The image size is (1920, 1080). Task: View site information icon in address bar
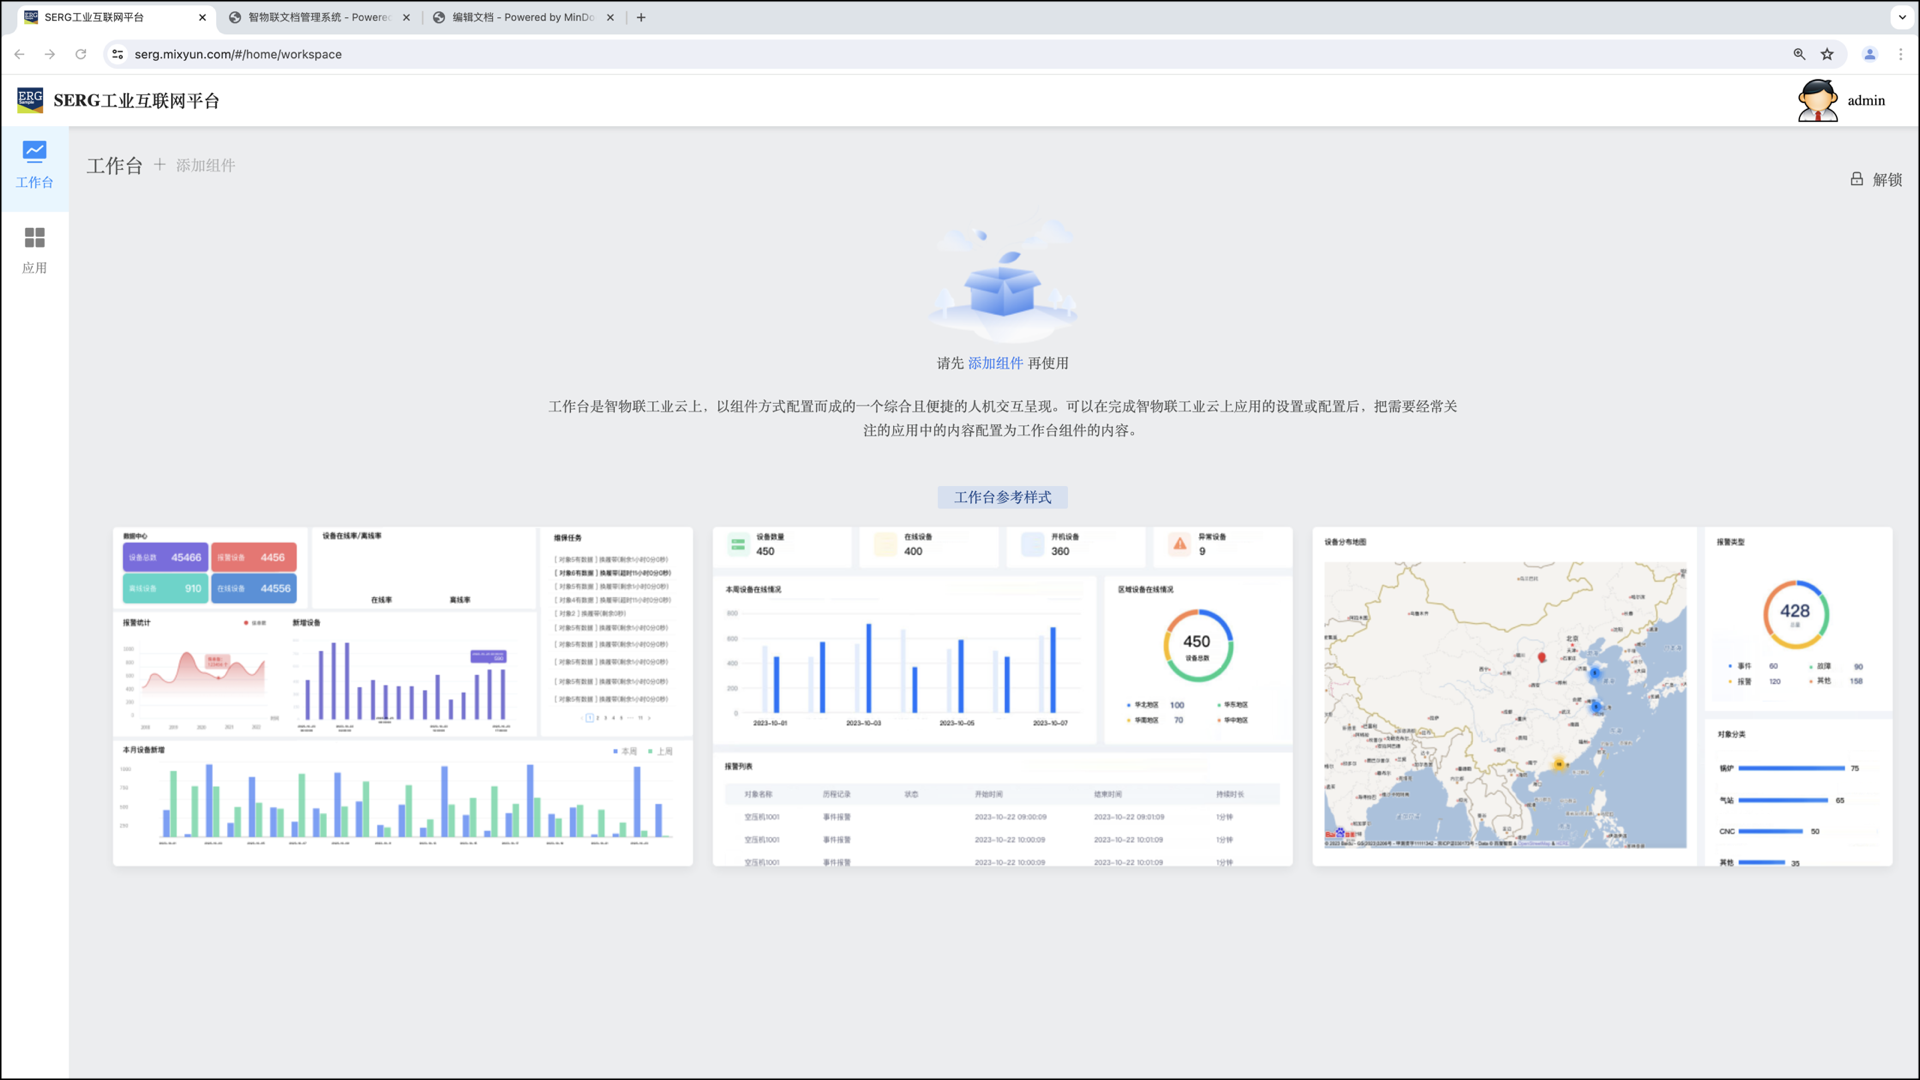[118, 54]
